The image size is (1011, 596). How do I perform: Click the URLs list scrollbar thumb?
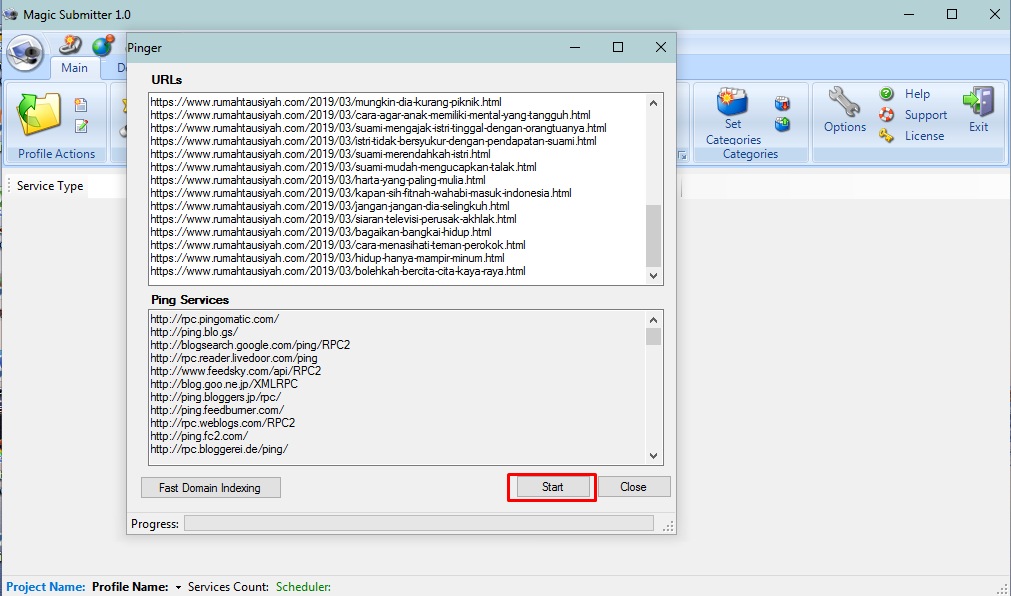tap(654, 235)
